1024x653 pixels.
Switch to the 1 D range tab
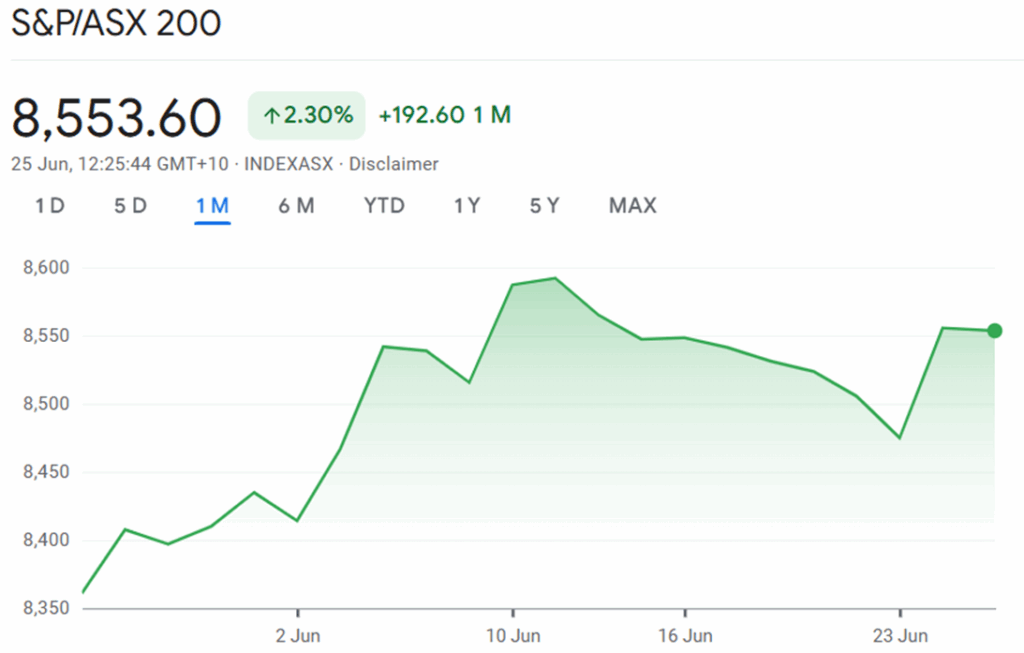[x=50, y=206]
